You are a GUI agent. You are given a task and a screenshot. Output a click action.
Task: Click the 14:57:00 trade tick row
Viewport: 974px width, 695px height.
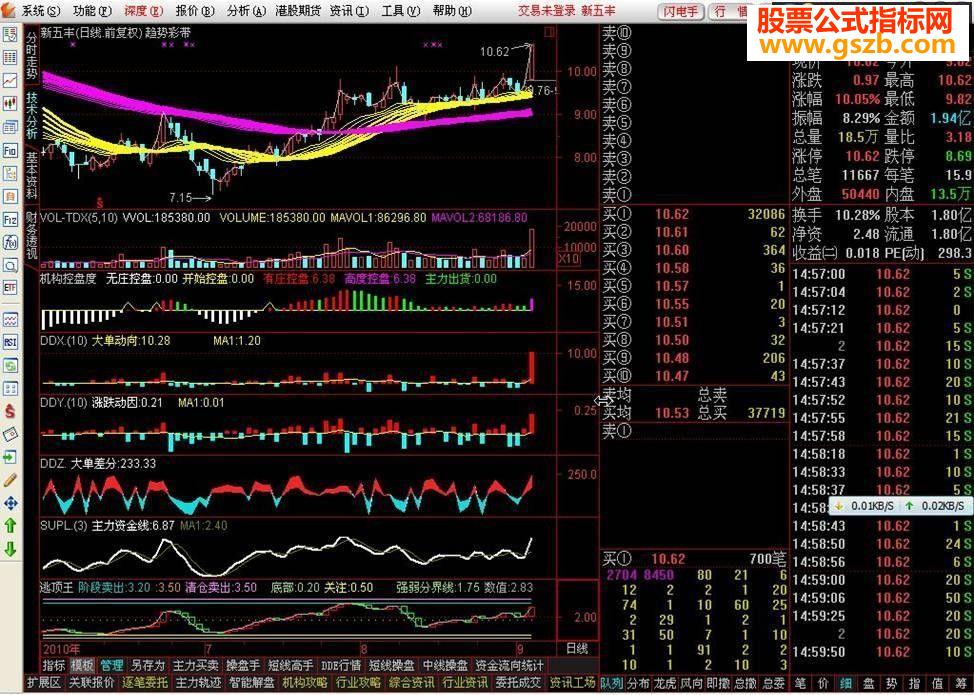click(882, 274)
